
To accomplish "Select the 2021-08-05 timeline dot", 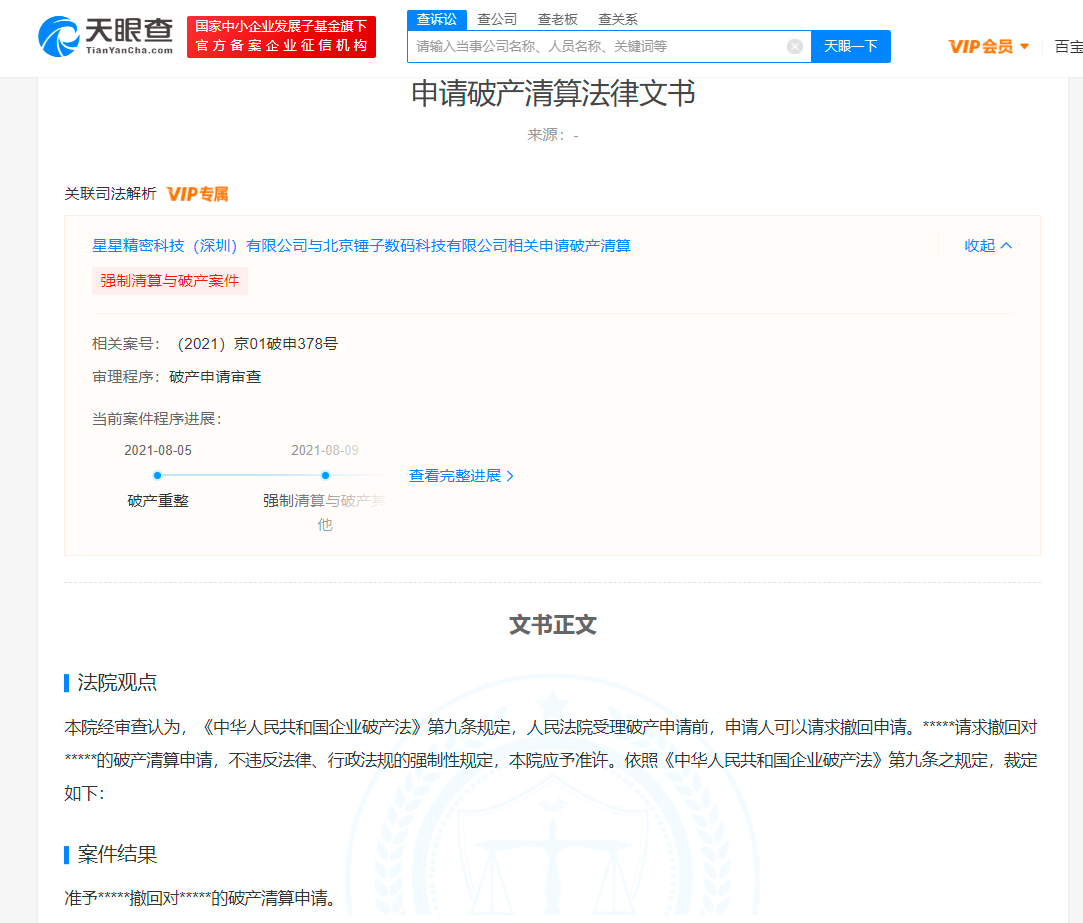I will click(x=158, y=475).
